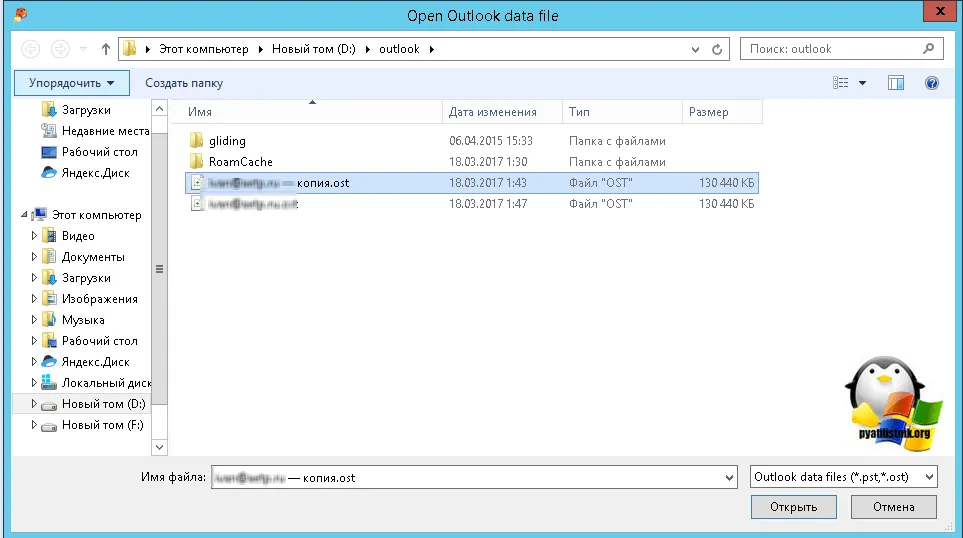Screen dimensions: 963x538
Task: Click the 'Отмена' button
Action: (x=894, y=507)
